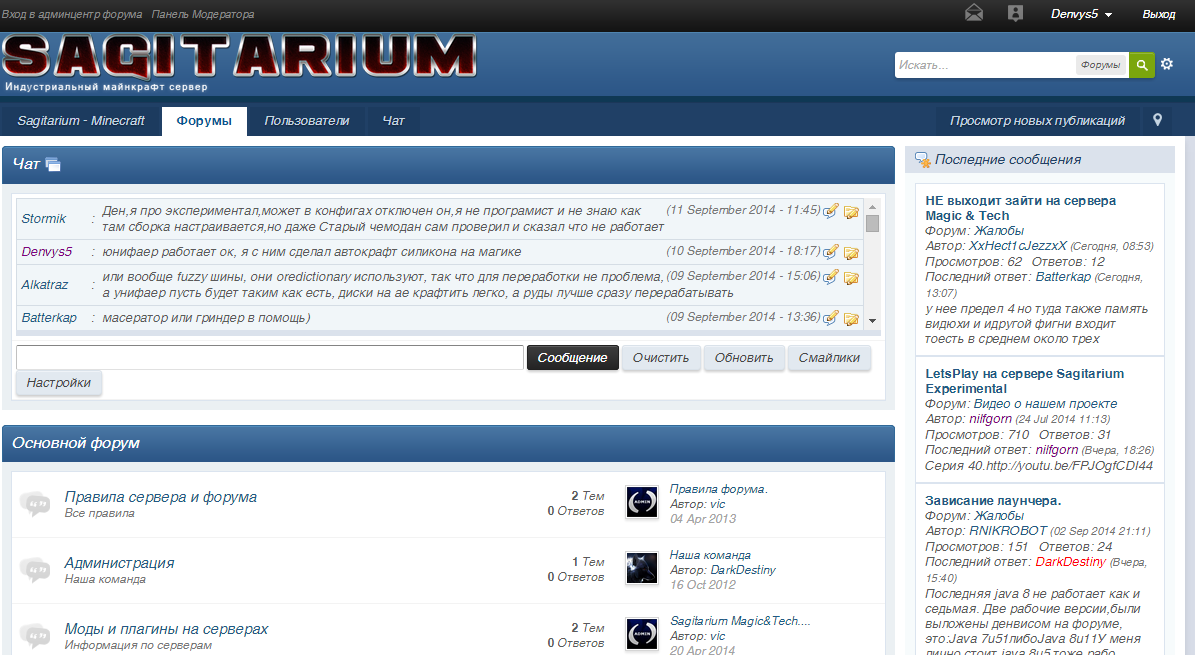Pop out chat window icon beside Чат

click(x=53, y=164)
